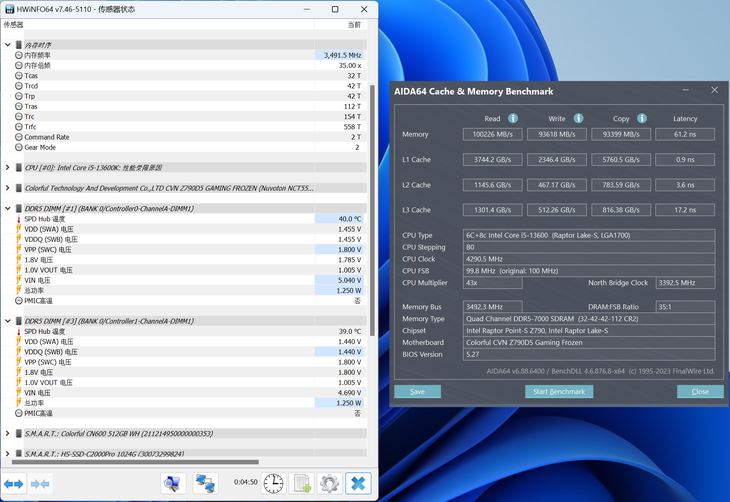The width and height of the screenshot is (730, 502).
Task: Collapse the DDR5 DIMM [#1] section
Action: pyautogui.click(x=8, y=209)
